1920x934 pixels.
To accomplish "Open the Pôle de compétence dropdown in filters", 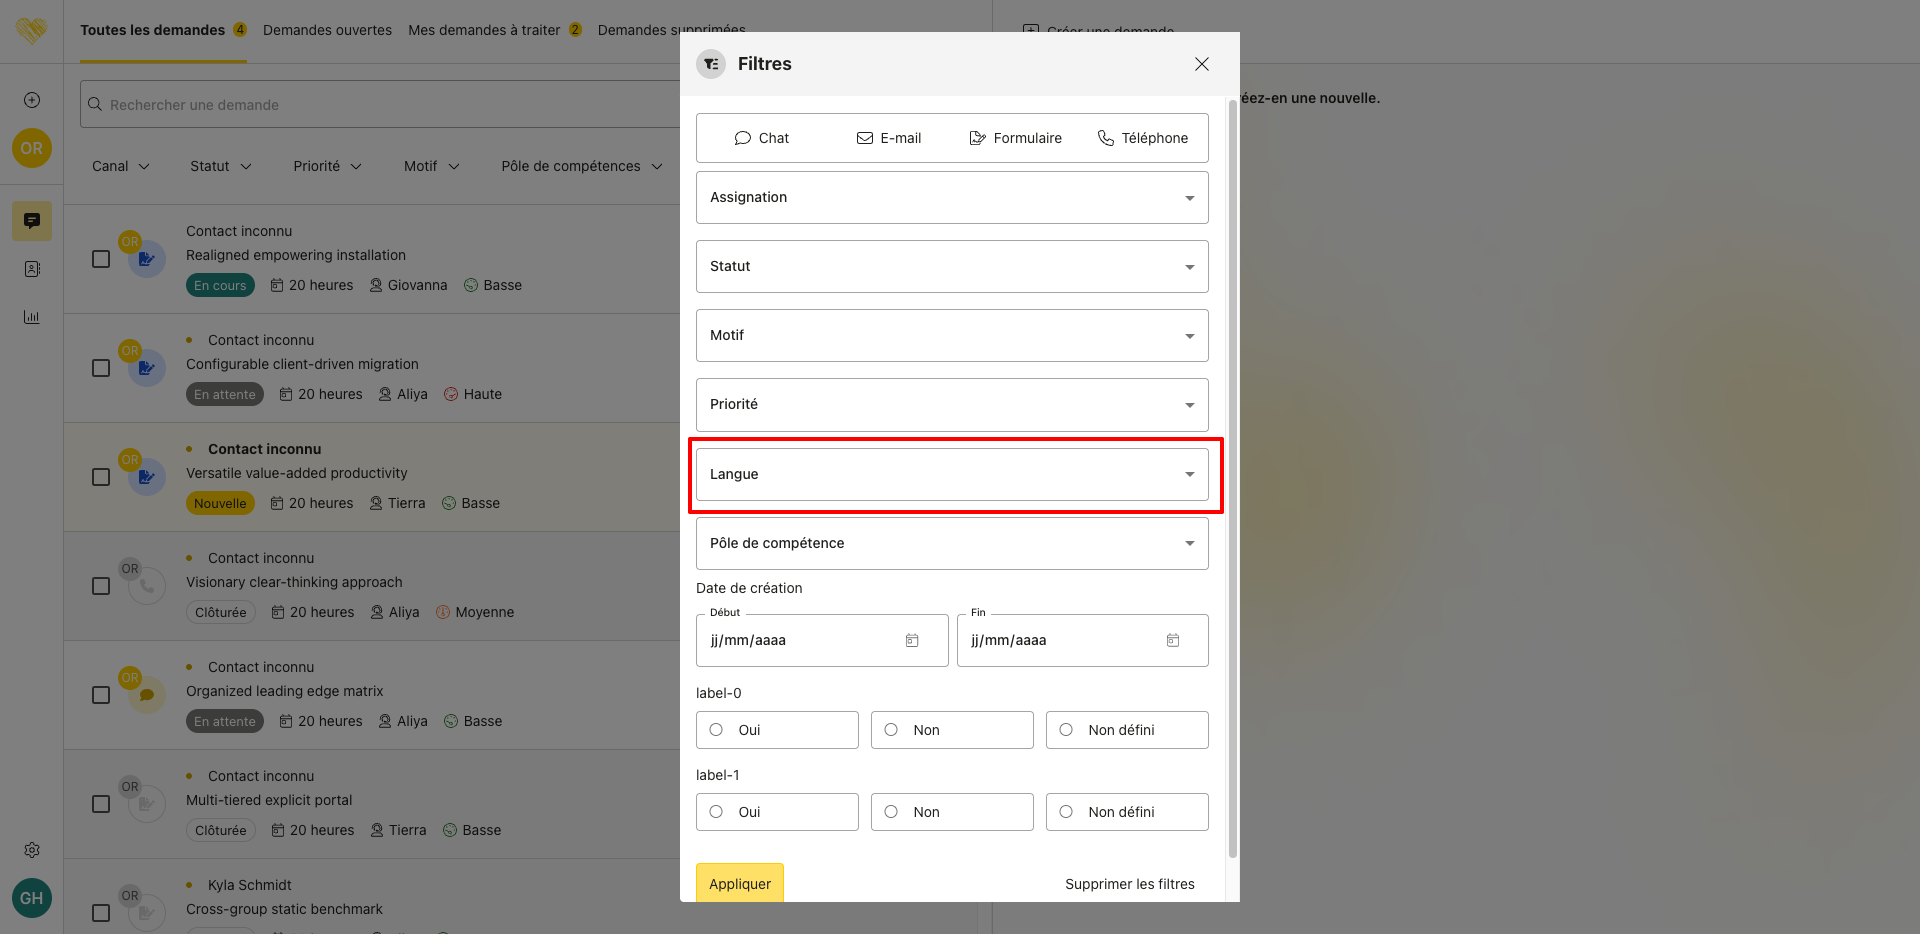I will 952,543.
